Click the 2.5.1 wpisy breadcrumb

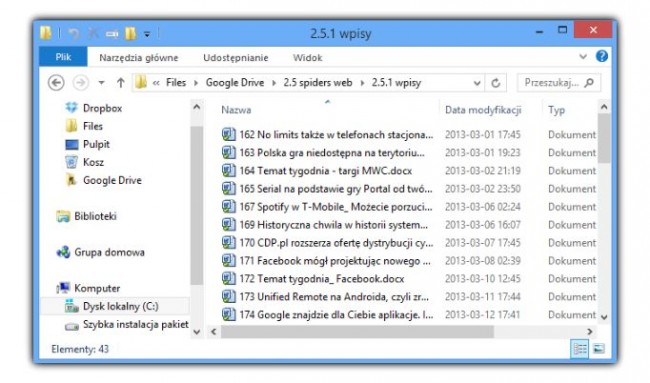pos(396,82)
